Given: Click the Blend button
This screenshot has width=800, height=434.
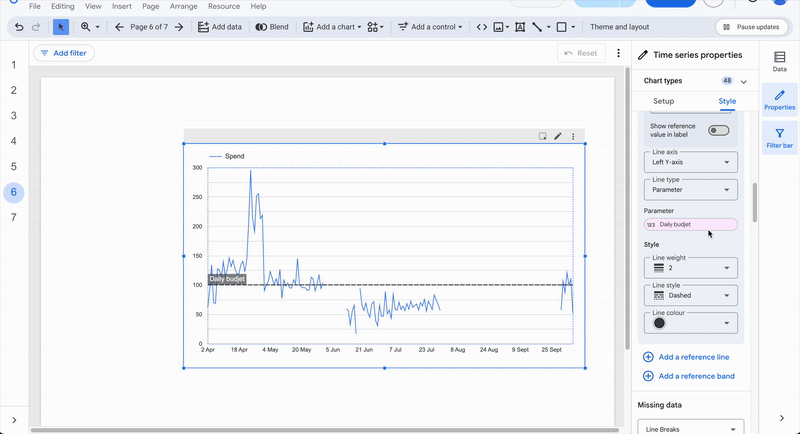Looking at the screenshot, I should coord(272,27).
